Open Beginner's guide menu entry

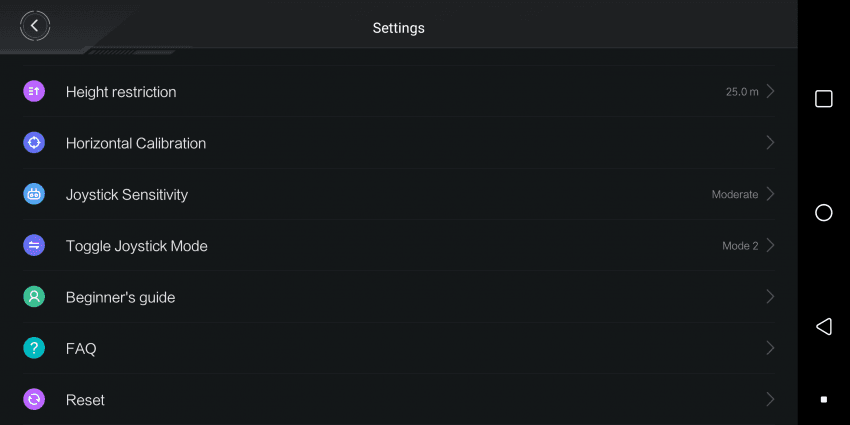399,297
